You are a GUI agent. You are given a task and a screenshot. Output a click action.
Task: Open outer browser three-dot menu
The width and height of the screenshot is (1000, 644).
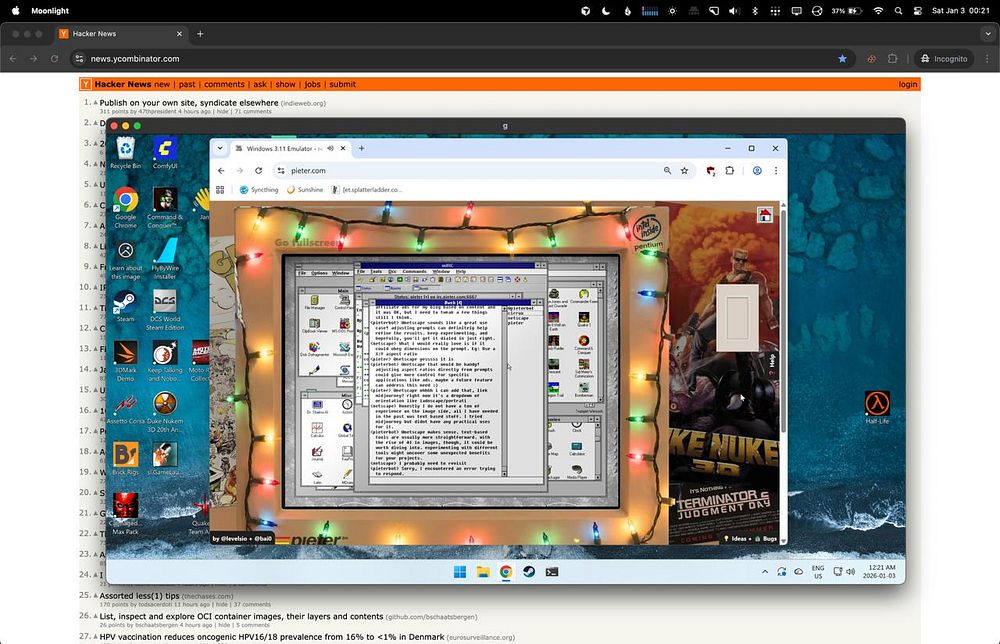(x=987, y=59)
